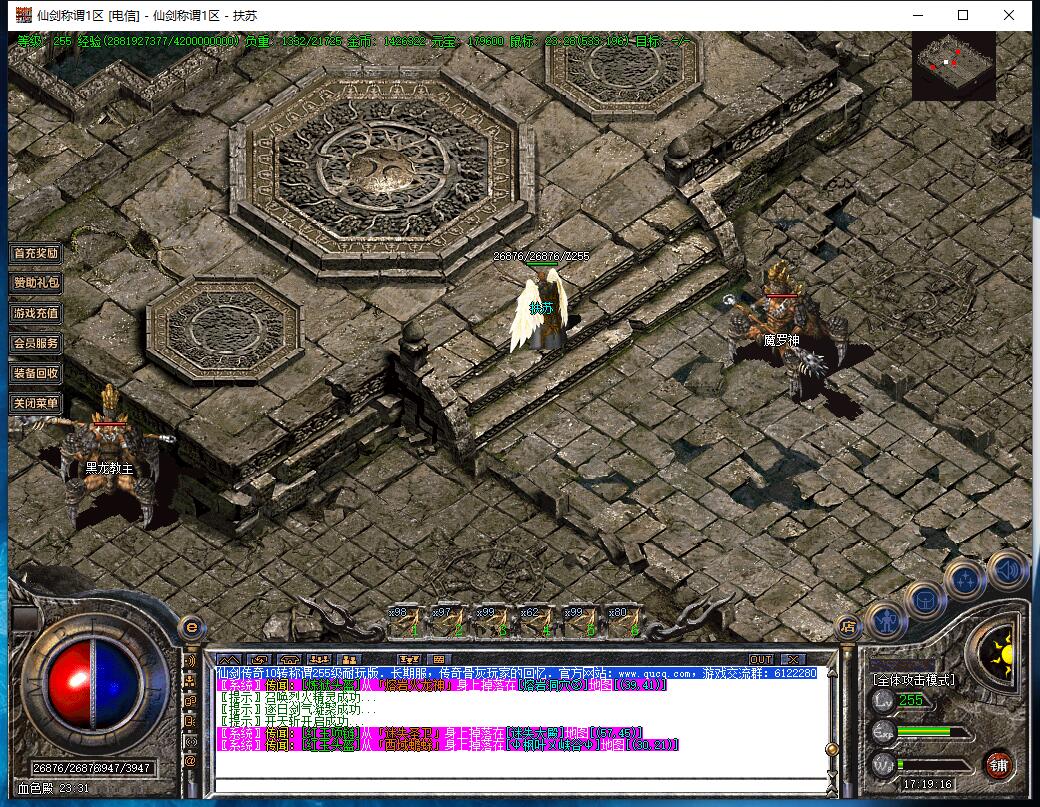This screenshot has height=807, width=1040.
Task: Click the level value 255 in status panel
Action: [911, 700]
